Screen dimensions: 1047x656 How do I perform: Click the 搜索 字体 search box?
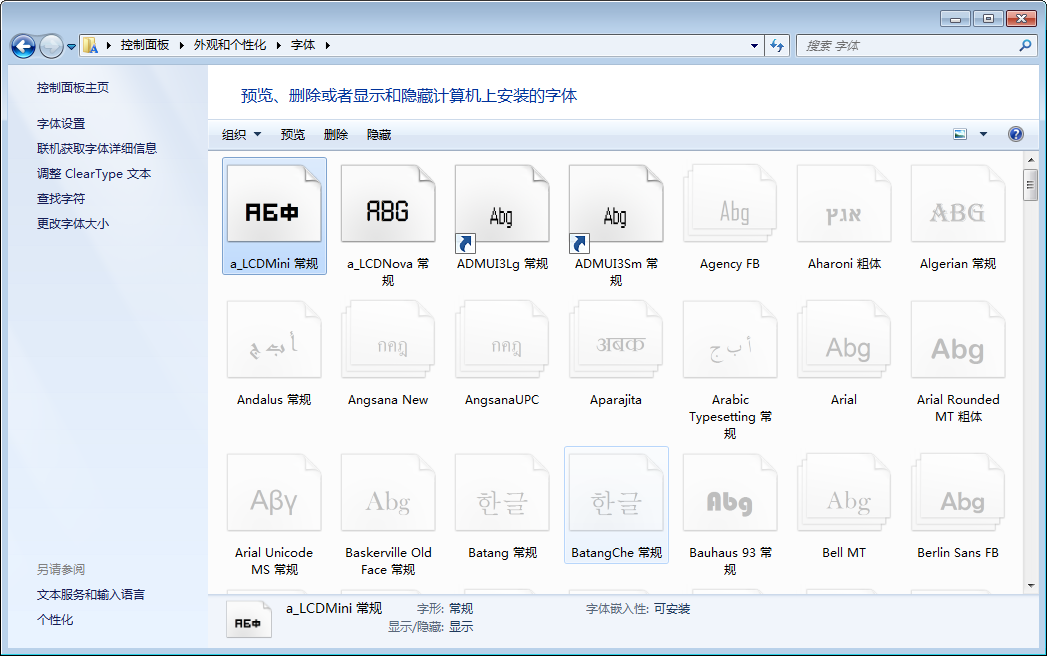908,46
